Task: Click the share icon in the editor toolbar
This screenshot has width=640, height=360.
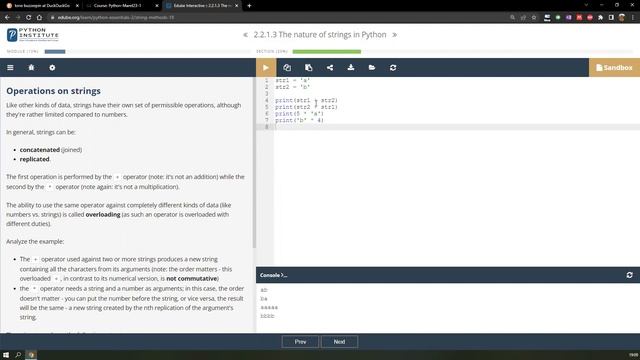Action: tap(330, 68)
